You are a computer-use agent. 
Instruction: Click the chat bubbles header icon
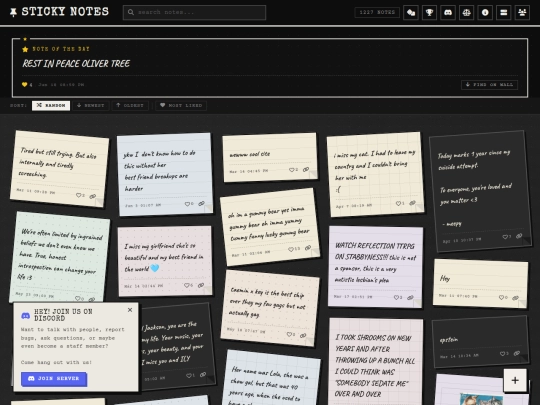(x=411, y=12)
